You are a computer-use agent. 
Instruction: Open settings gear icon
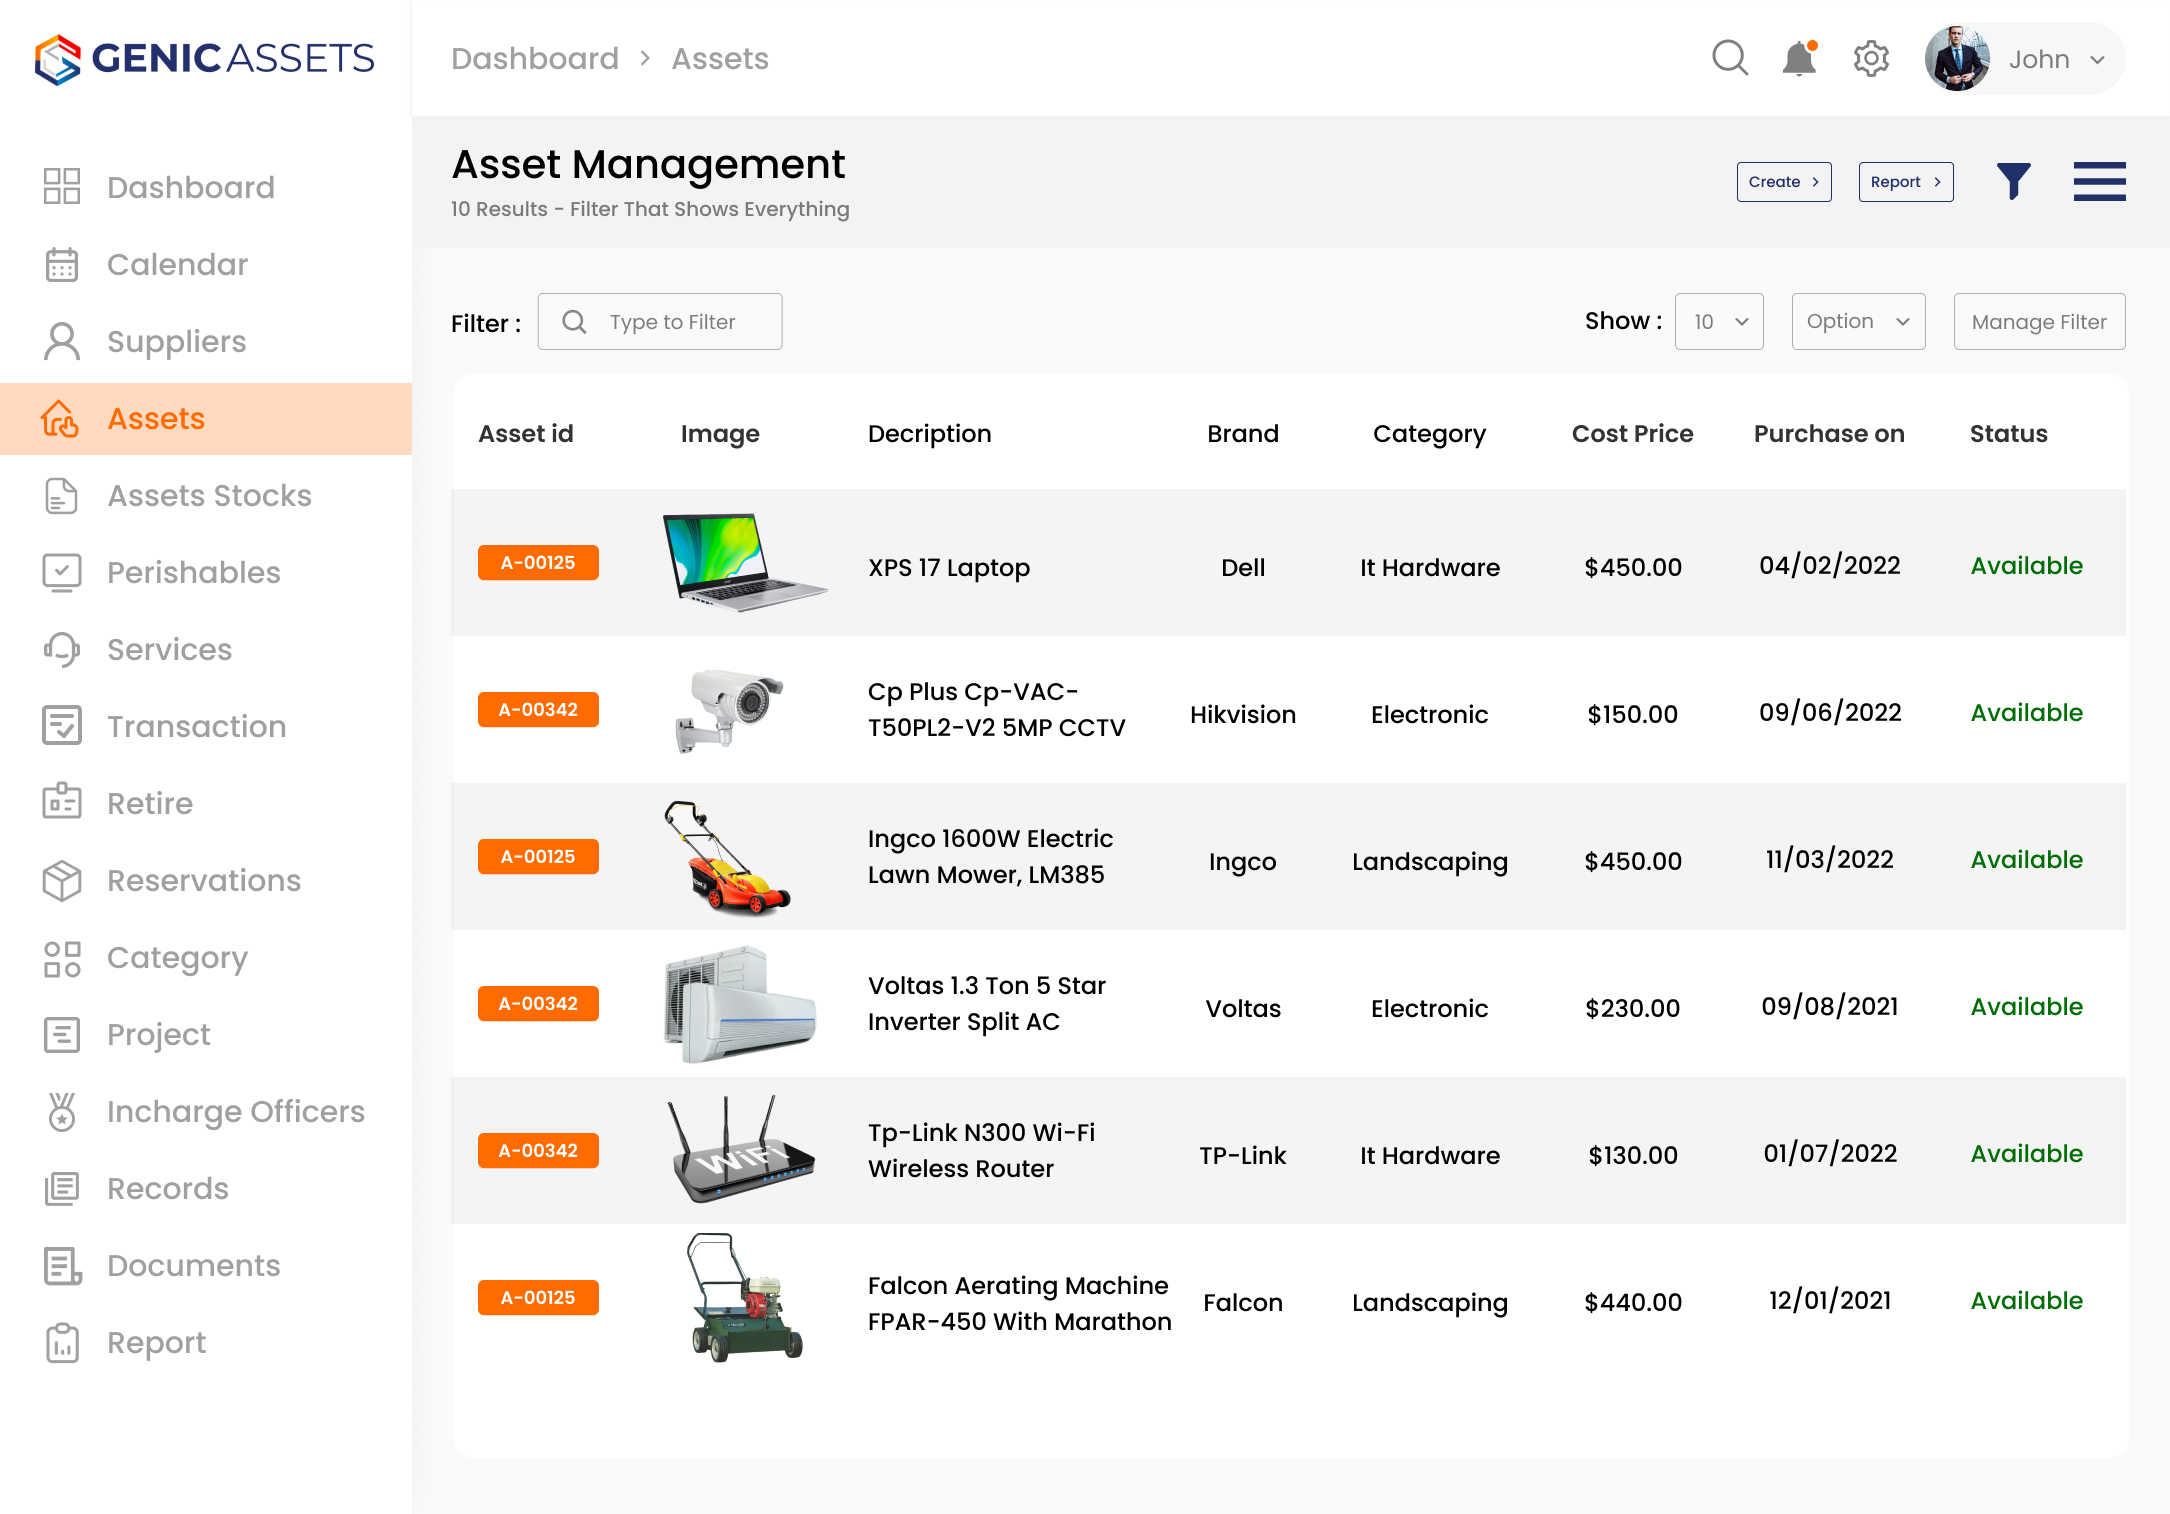pos(1871,58)
